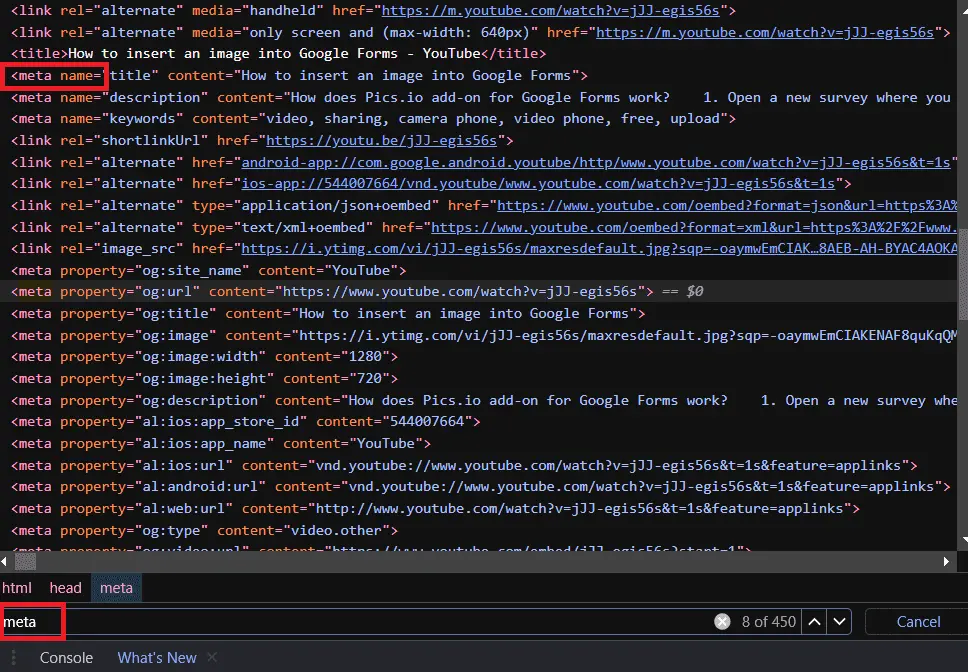Select the og:title meta line
This screenshot has width=968, height=672.
click(328, 313)
